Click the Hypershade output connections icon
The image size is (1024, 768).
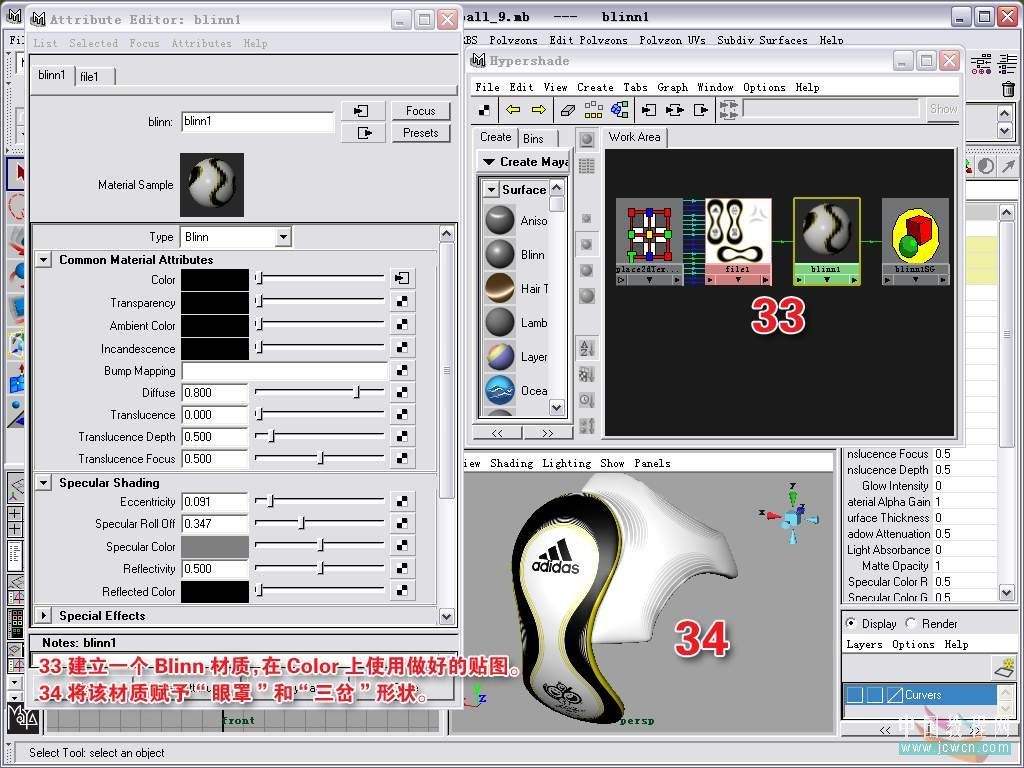tap(701, 110)
